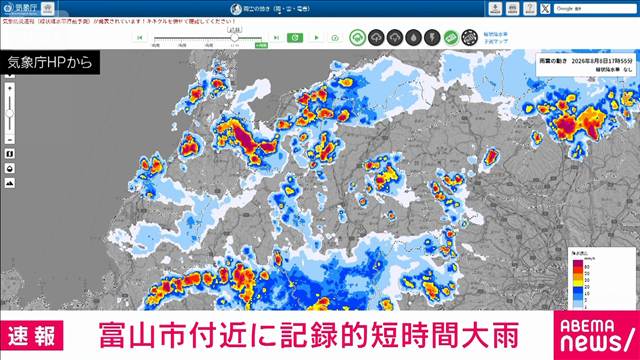Click the radar timestamp info box
The width and height of the screenshot is (640, 360).
[585, 65]
